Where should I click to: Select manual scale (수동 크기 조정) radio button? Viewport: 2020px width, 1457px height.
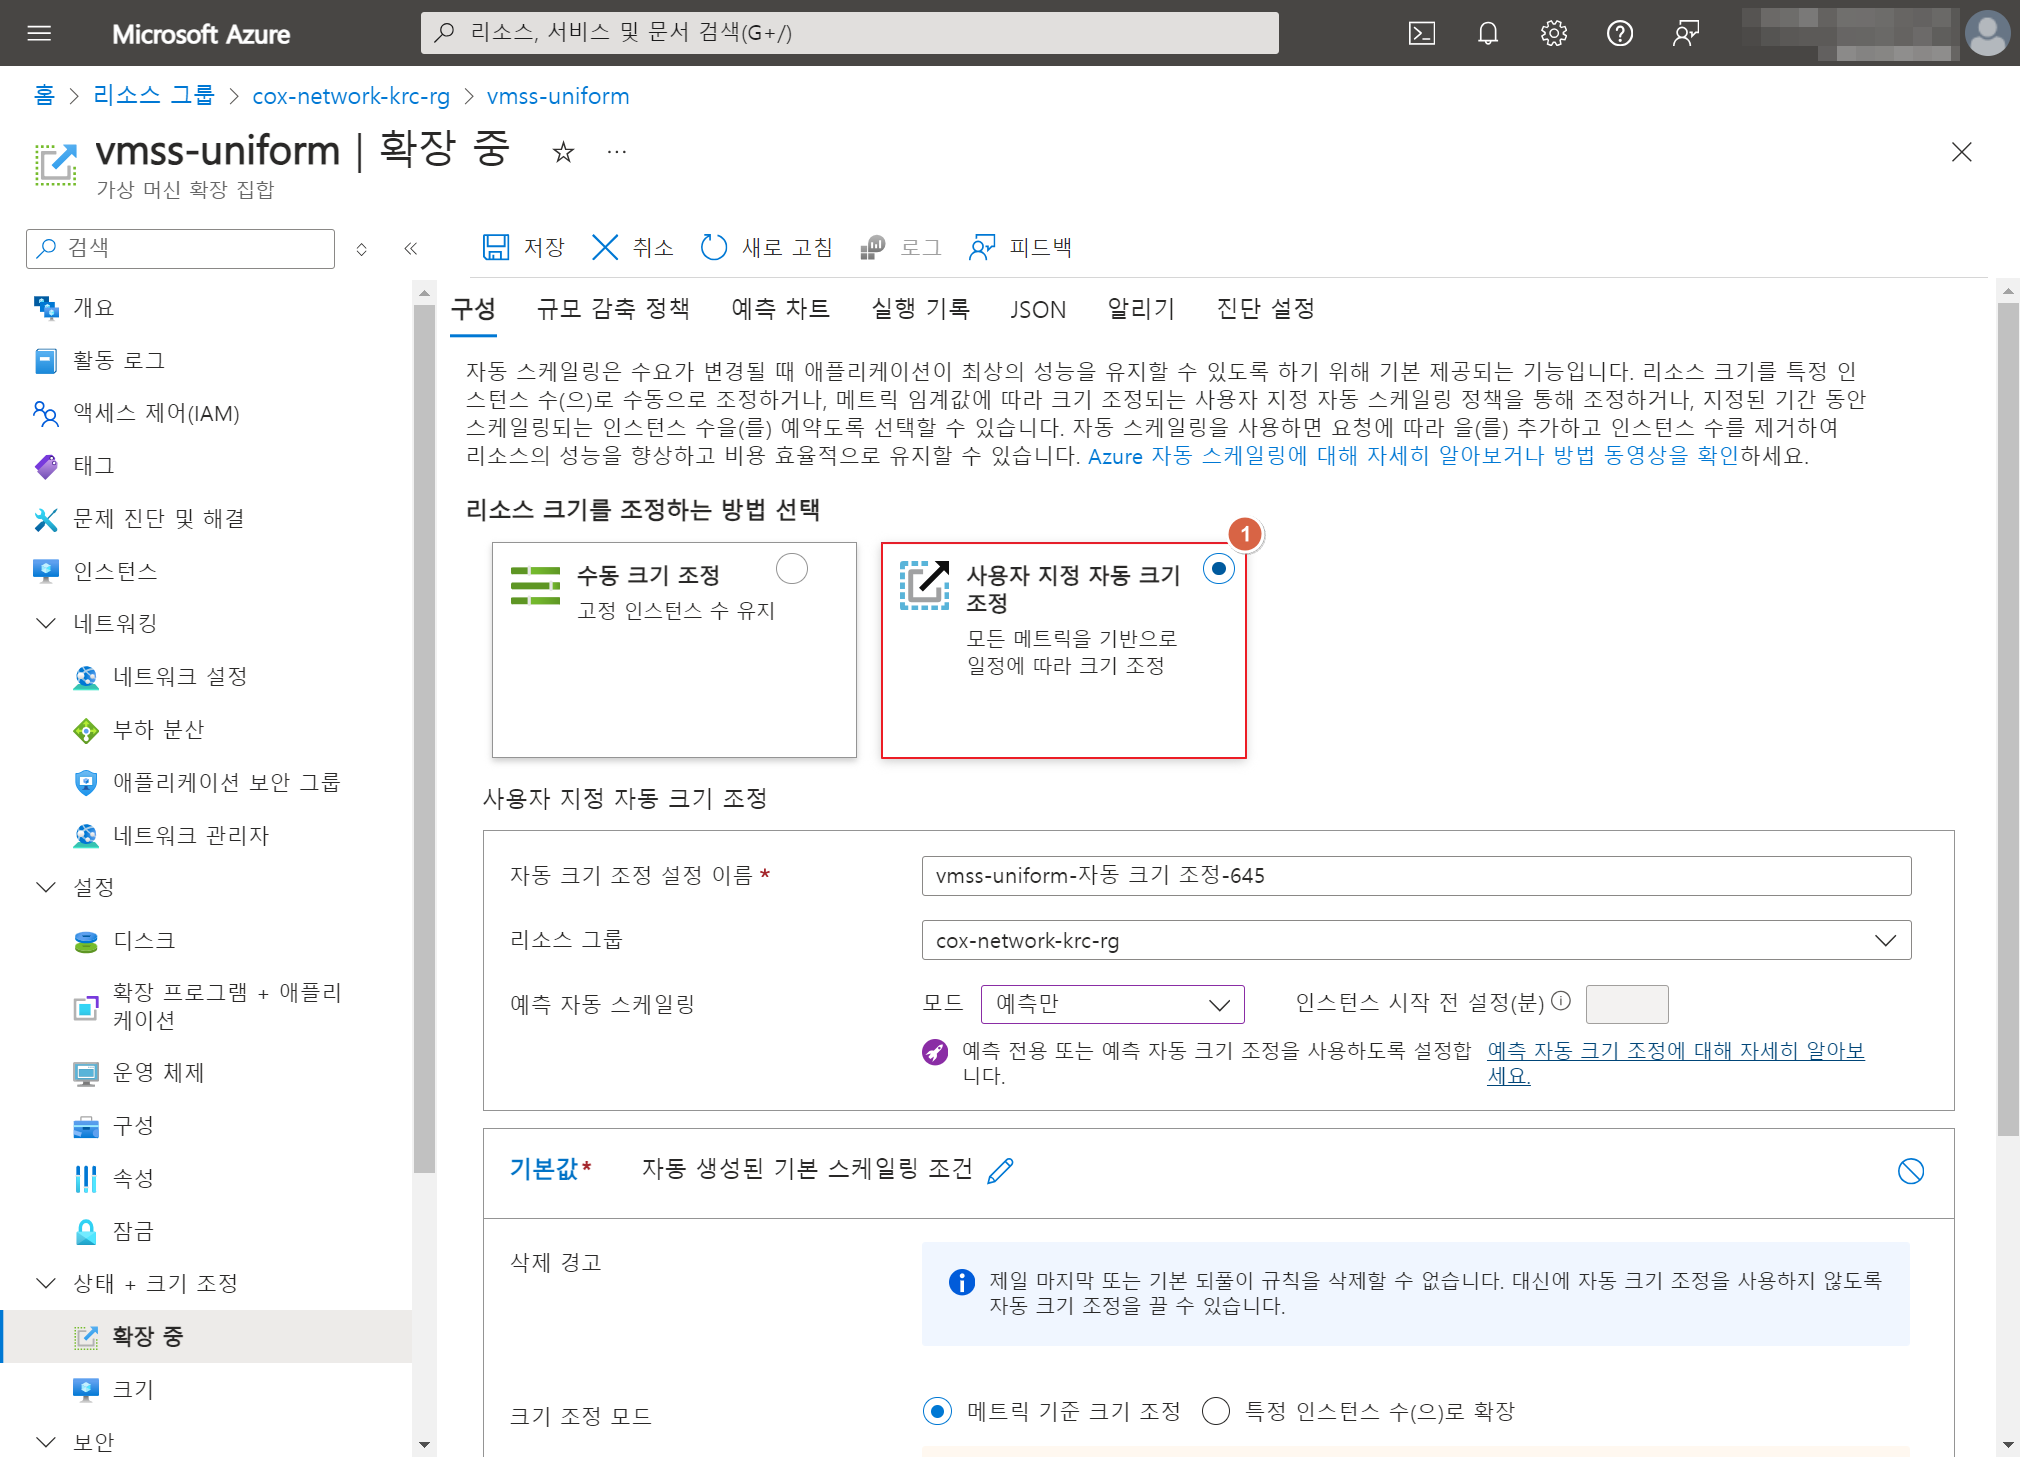click(791, 569)
